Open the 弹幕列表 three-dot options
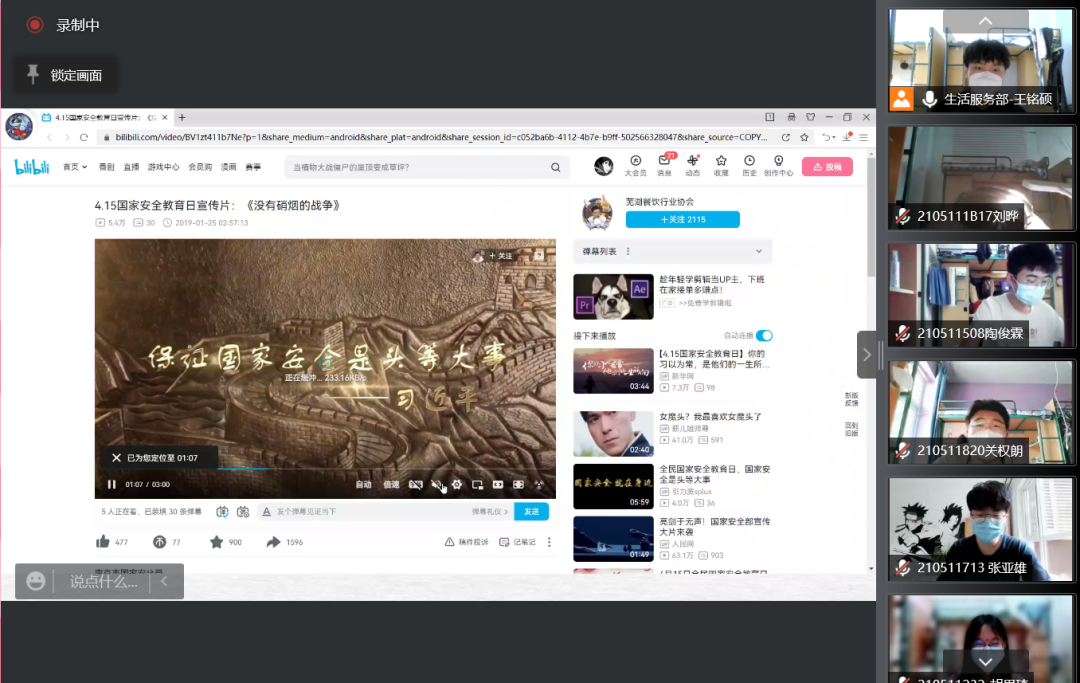Screen dimensions: 1080x683 (x=628, y=251)
